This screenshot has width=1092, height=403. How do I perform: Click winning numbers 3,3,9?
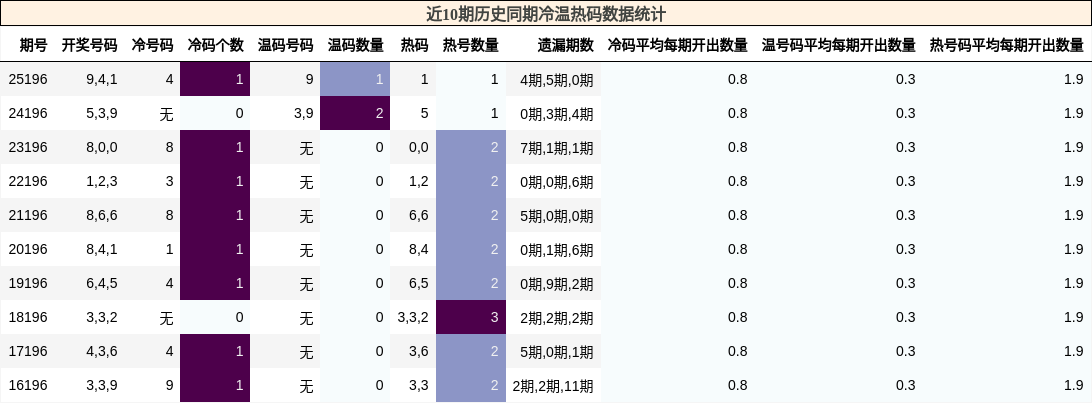point(102,386)
